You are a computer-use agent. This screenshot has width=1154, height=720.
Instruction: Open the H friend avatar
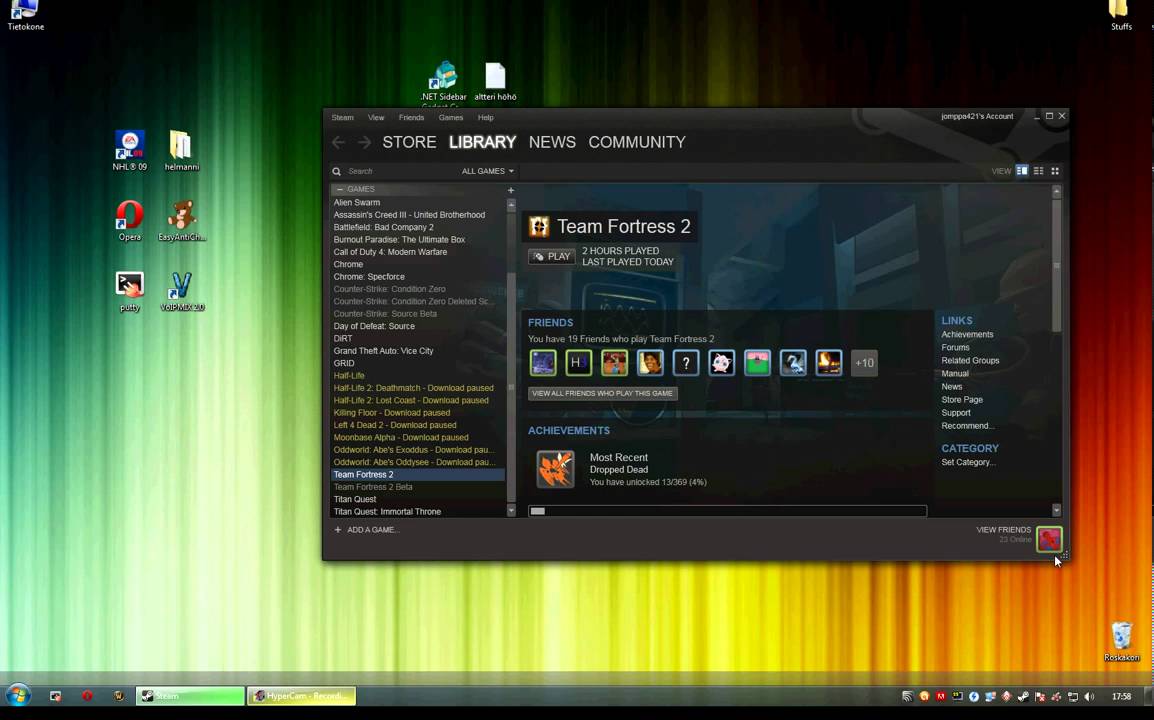[578, 363]
